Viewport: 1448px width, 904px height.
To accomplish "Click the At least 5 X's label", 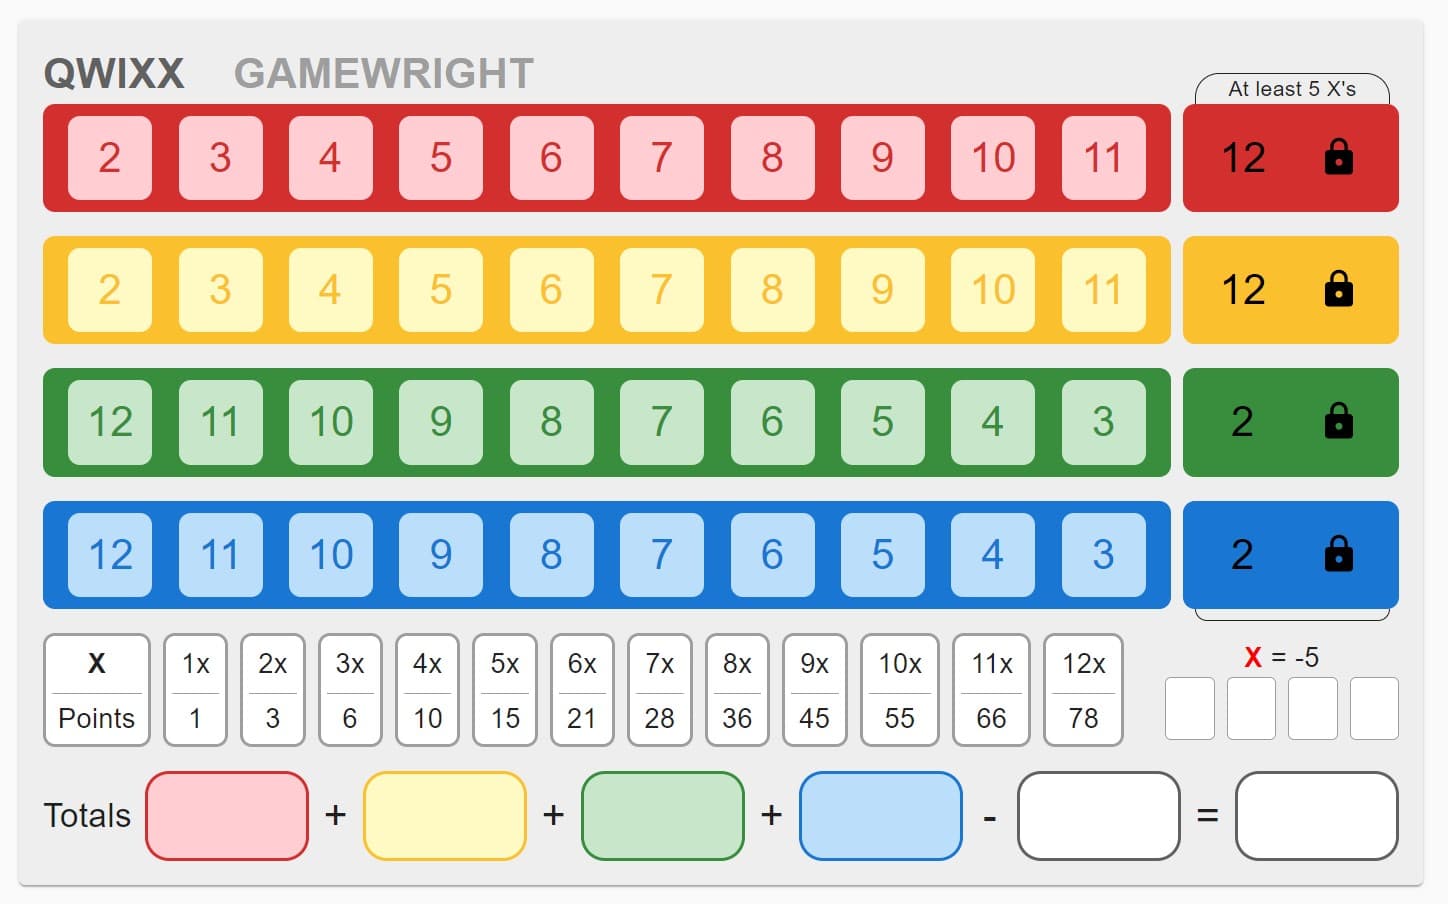I will click(x=1292, y=89).
